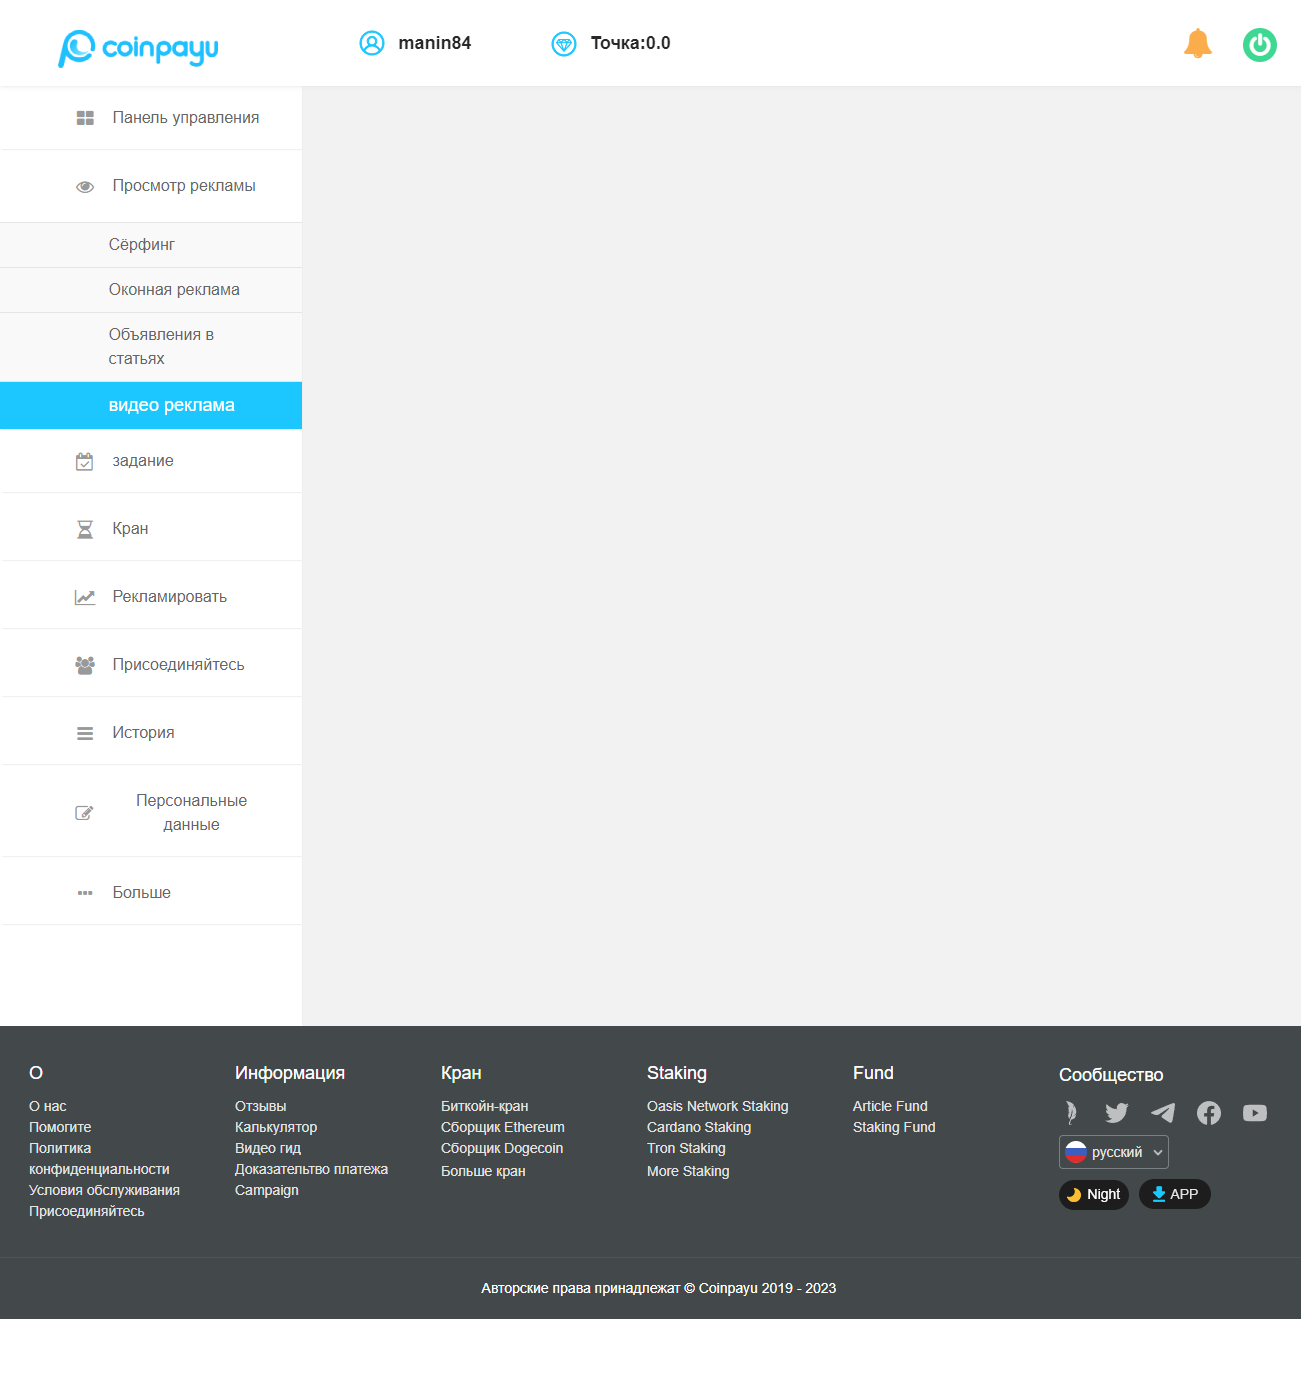Open the manin84 user profile icon

(372, 43)
